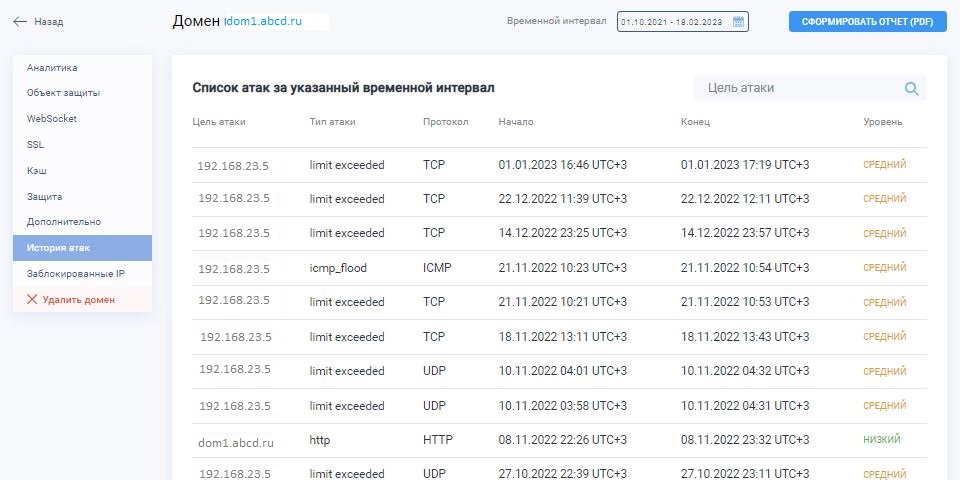Click Удалить домен link
Screen dimensions: 960x480
78,299
